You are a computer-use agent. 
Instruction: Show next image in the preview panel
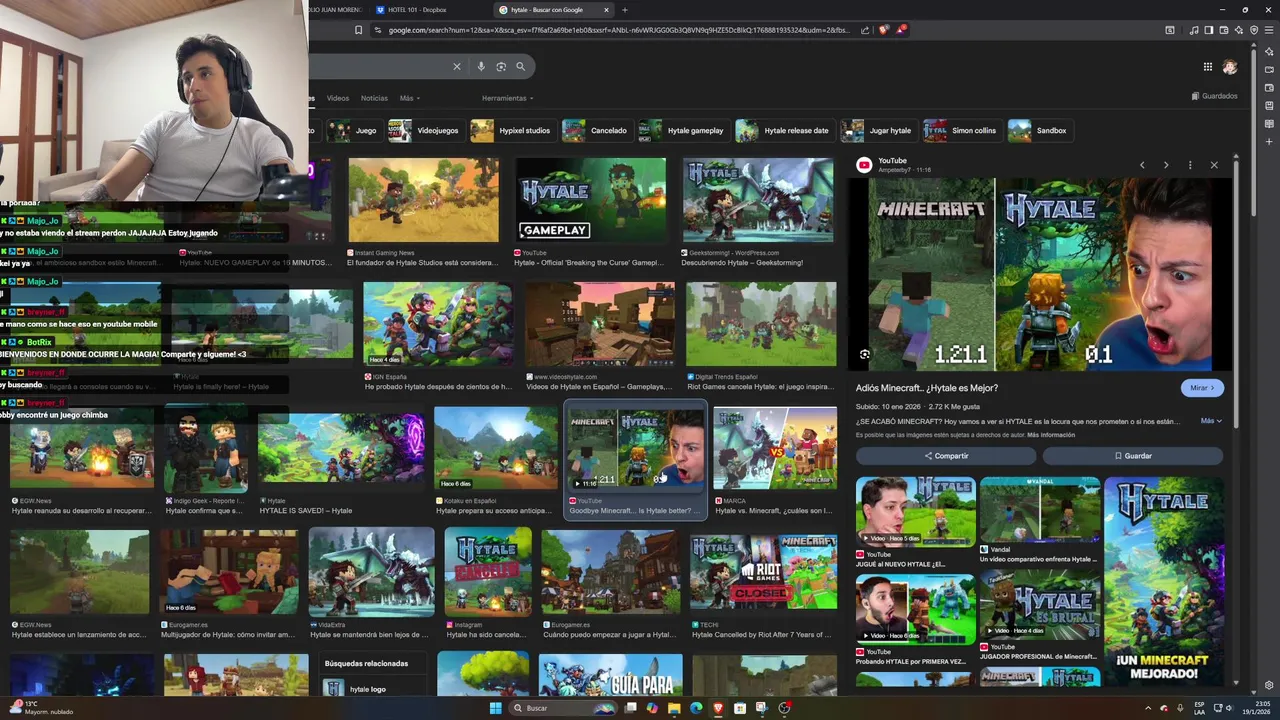[1166, 165]
